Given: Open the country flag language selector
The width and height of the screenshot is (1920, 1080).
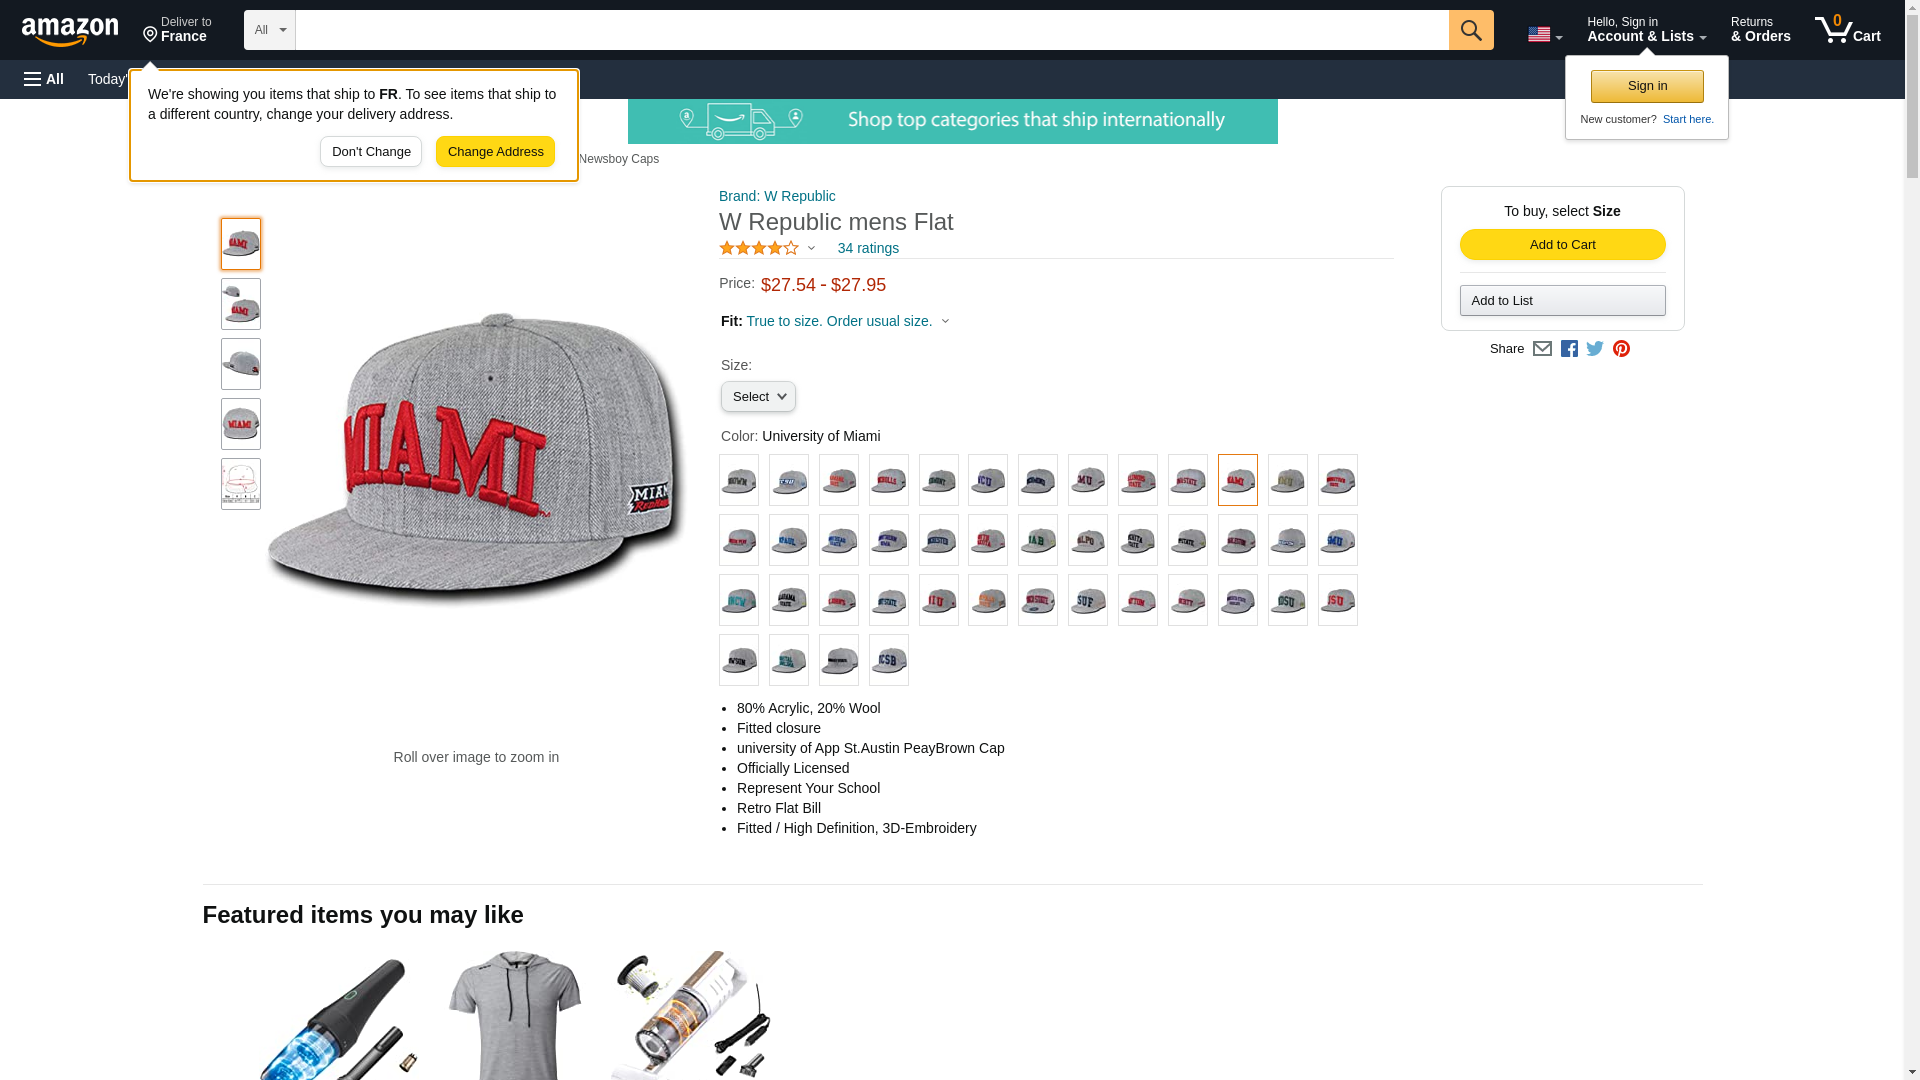Looking at the screenshot, I should pyautogui.click(x=1544, y=34).
